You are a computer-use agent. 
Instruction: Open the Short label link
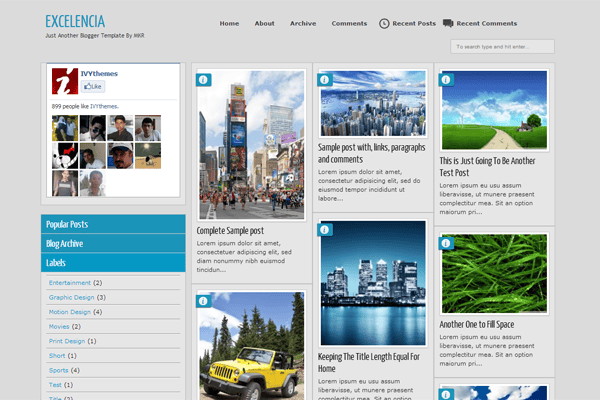click(x=57, y=356)
